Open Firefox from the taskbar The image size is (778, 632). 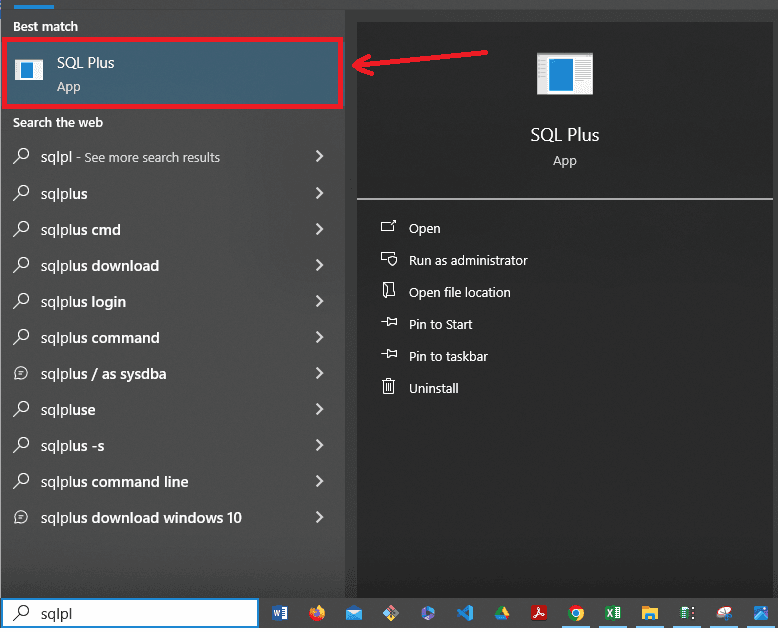317,613
